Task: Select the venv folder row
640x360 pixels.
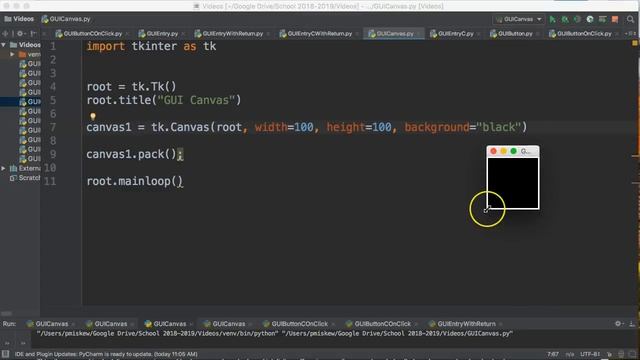Action: click(20, 54)
